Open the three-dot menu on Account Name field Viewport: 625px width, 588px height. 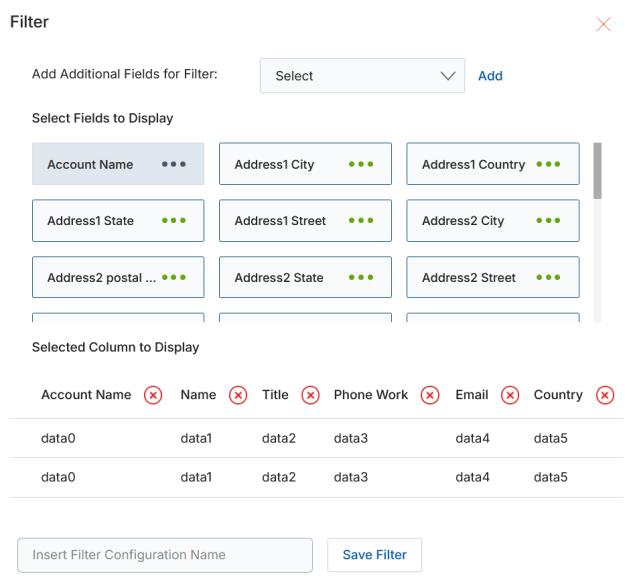(174, 164)
